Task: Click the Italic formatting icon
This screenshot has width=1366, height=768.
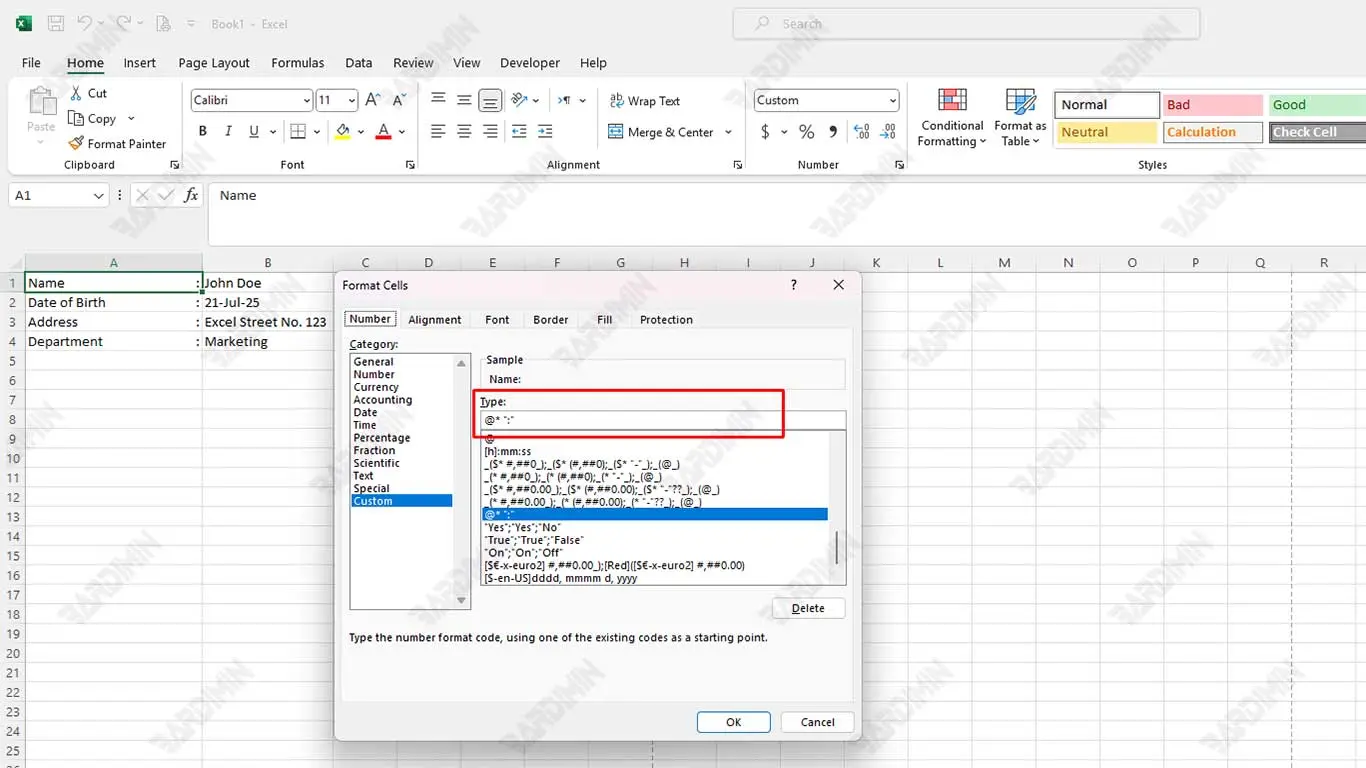Action: click(x=228, y=132)
